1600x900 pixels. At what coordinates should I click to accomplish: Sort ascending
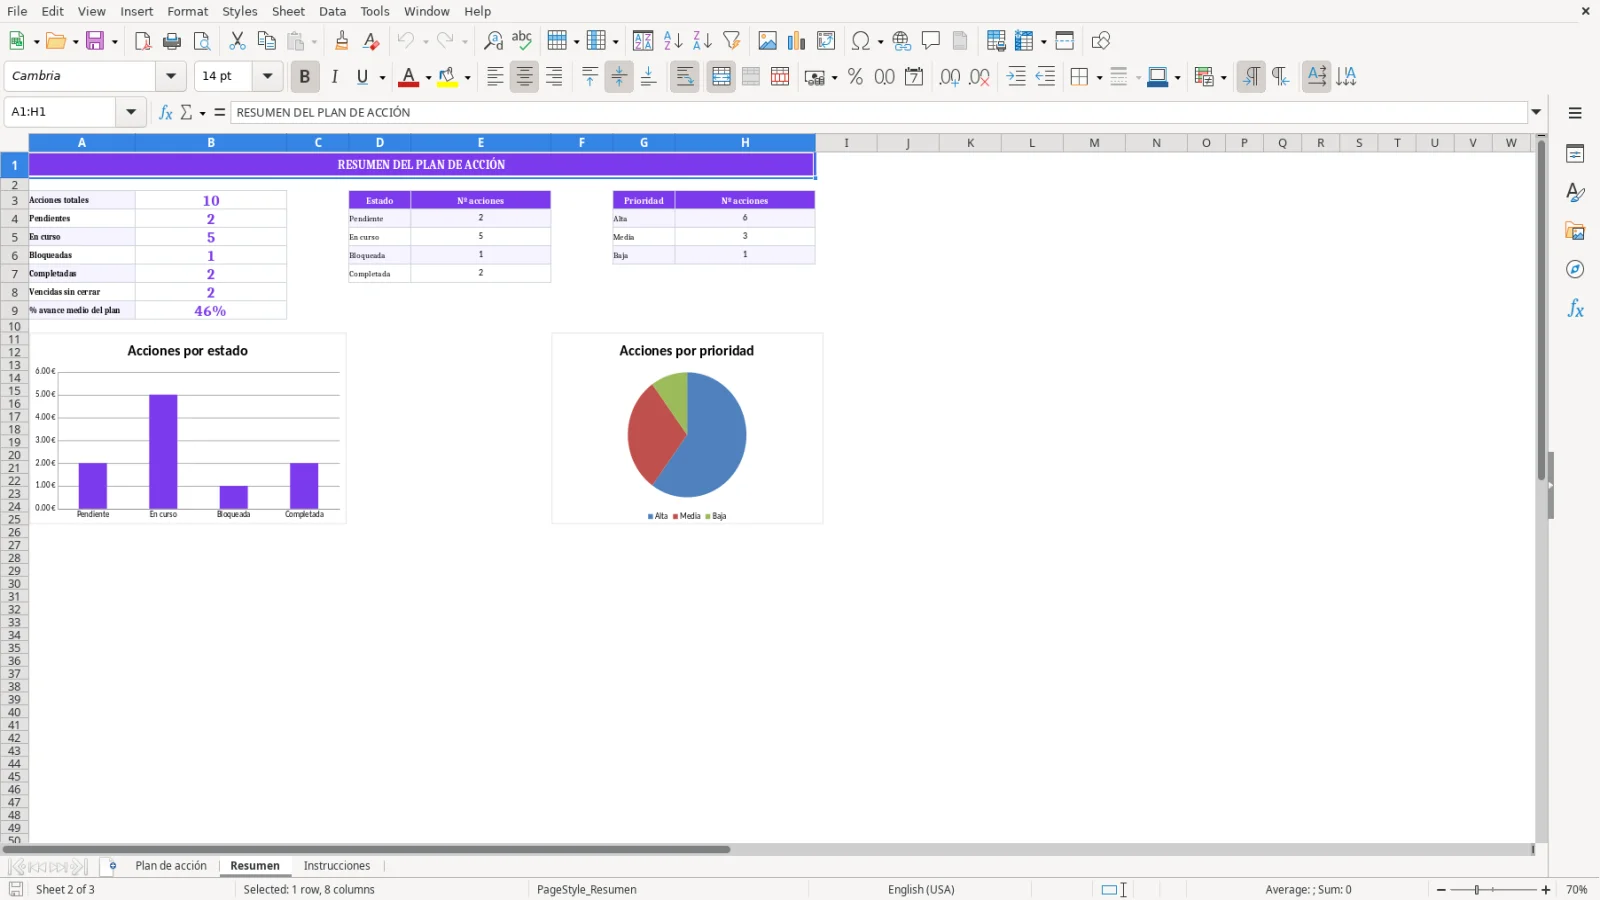[x=673, y=41]
